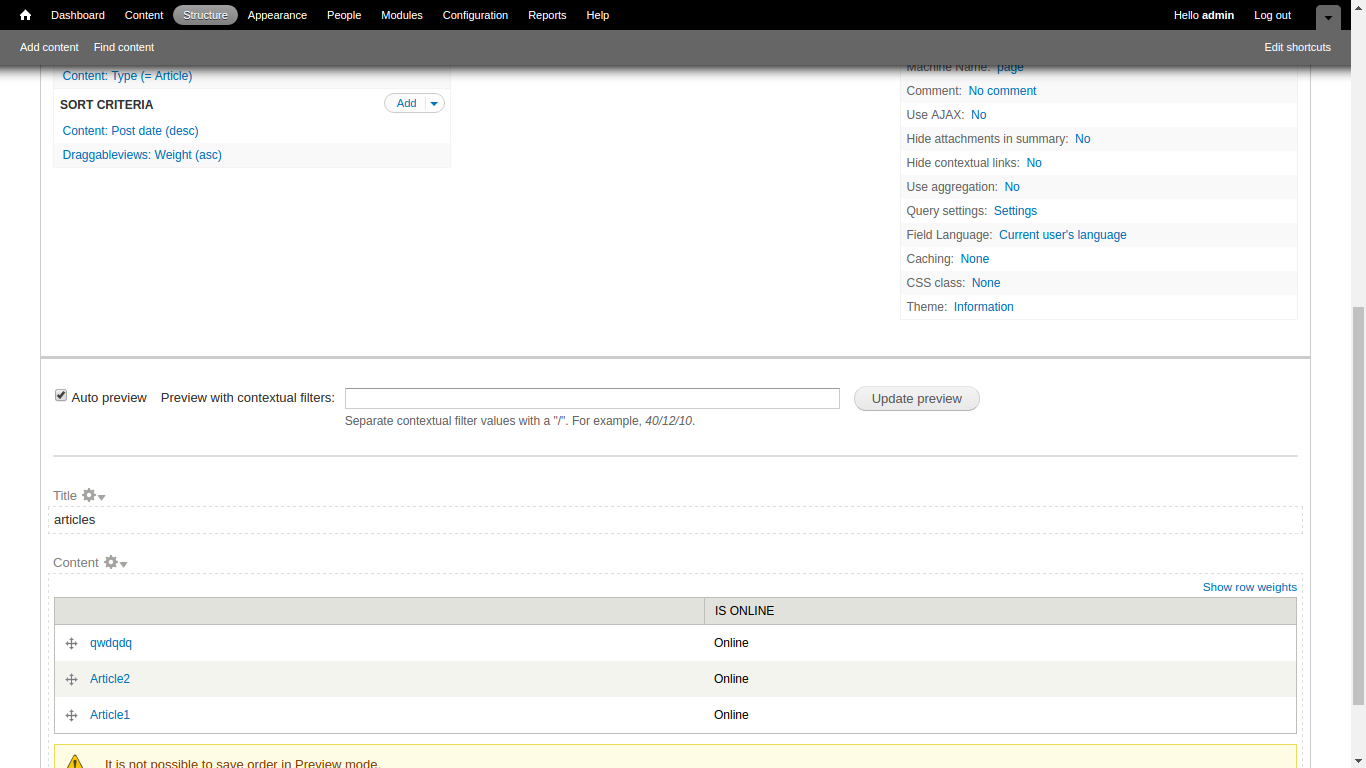Change Use aggregation setting No

pyautogui.click(x=1012, y=187)
